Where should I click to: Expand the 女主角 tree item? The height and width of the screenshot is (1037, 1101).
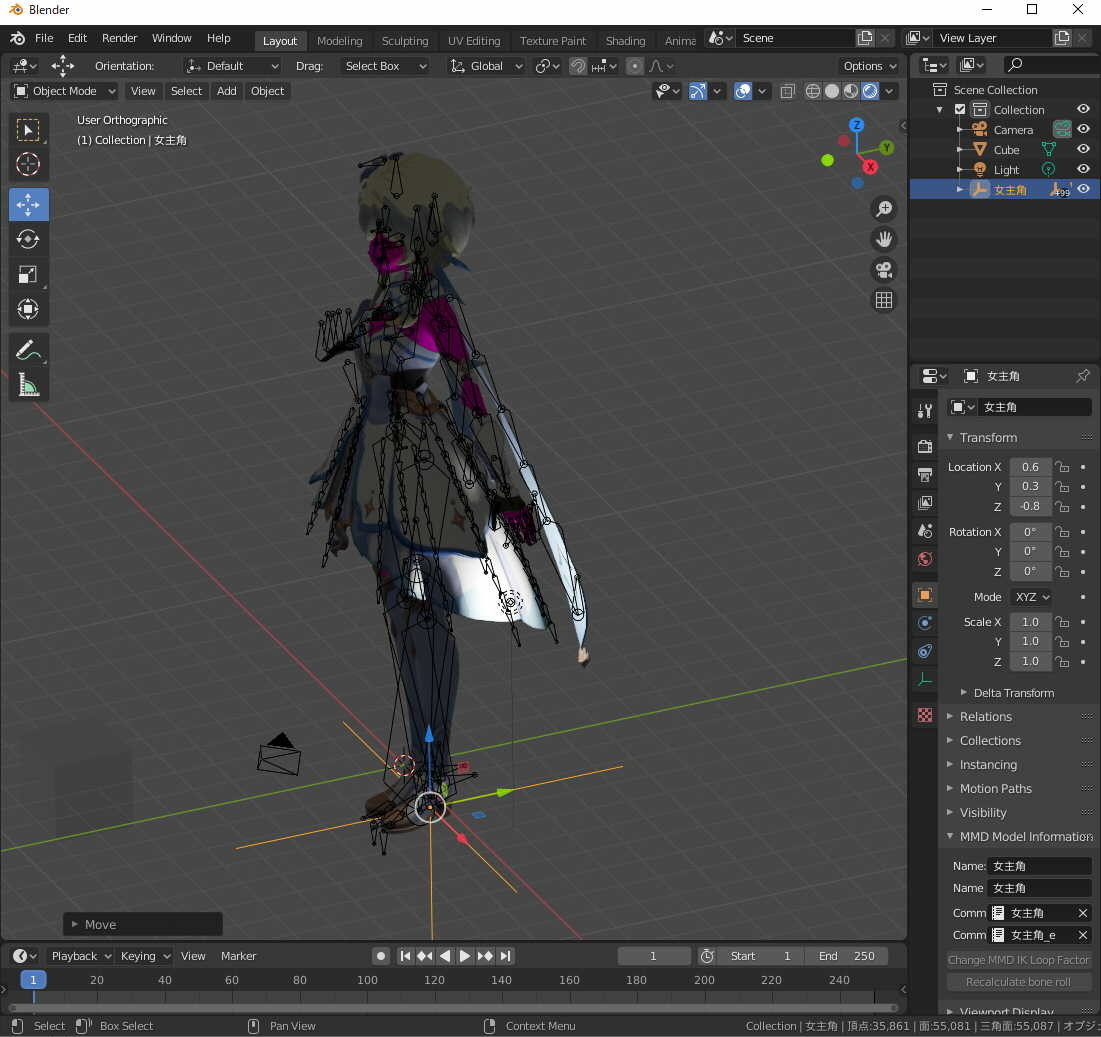tap(960, 189)
